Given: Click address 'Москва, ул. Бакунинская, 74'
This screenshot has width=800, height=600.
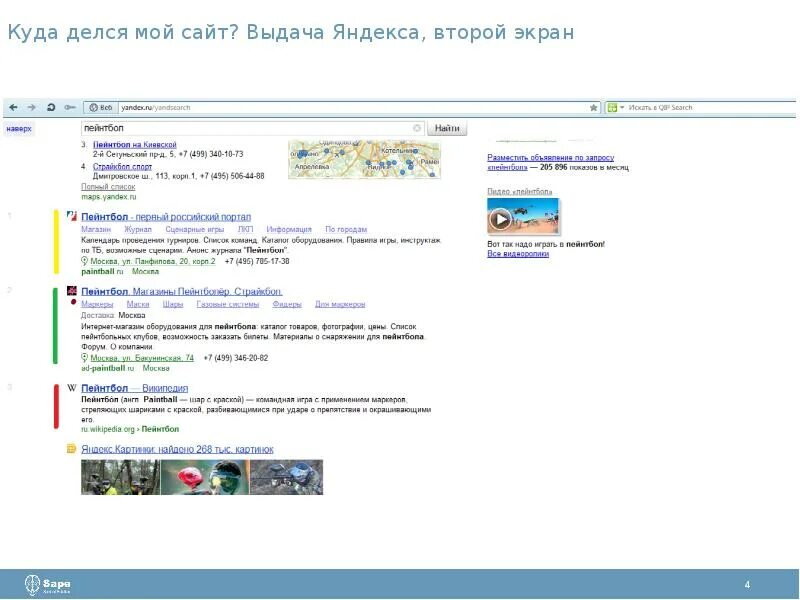Looking at the screenshot, I should click(x=142, y=358).
